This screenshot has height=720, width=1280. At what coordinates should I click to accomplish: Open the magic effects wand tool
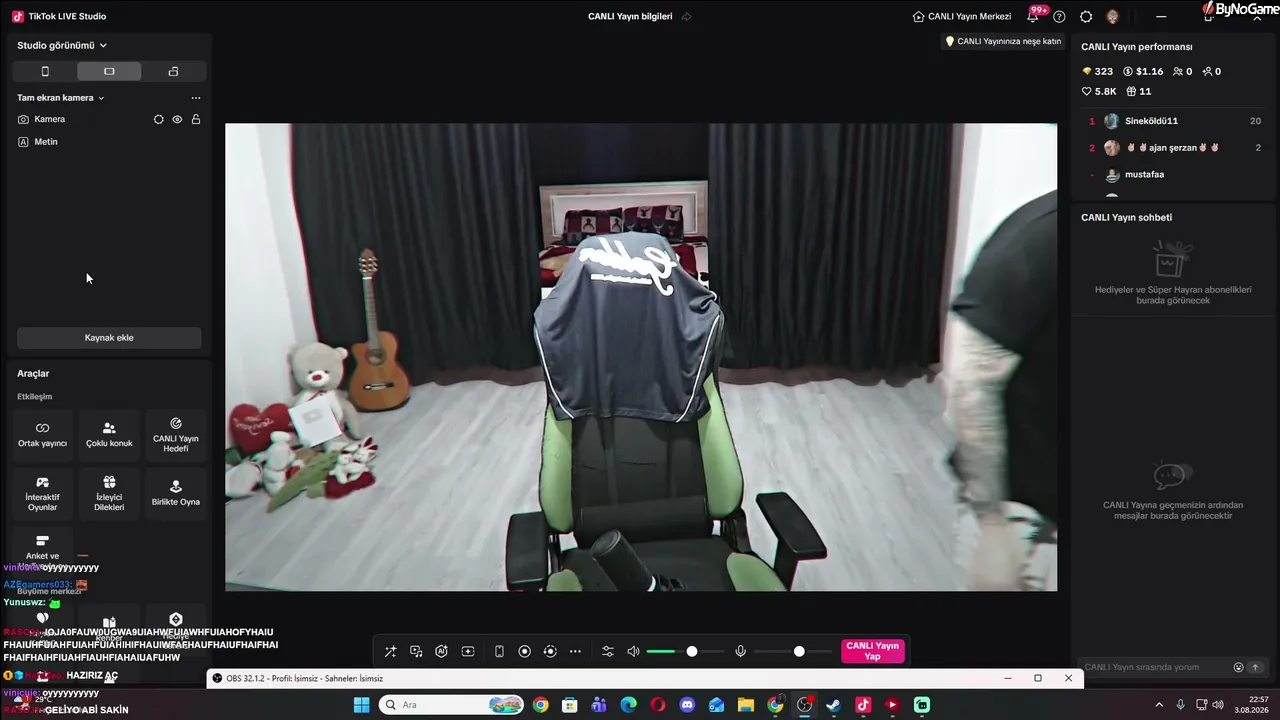click(390, 651)
